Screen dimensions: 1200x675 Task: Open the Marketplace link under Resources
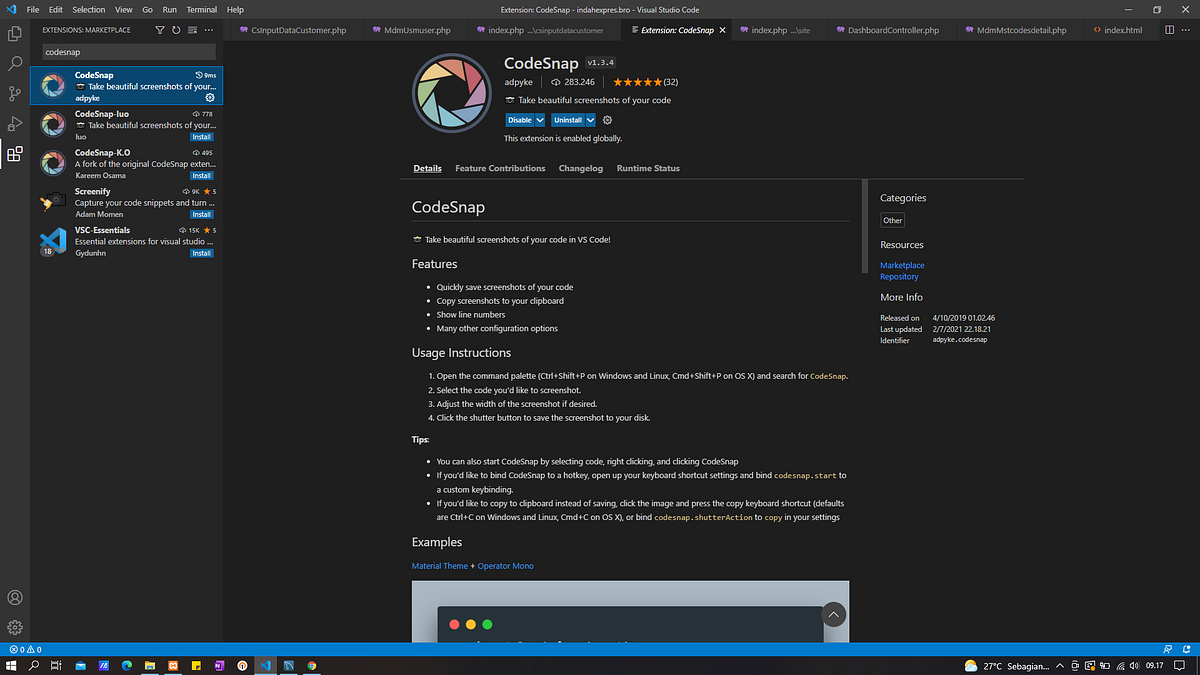coord(902,265)
